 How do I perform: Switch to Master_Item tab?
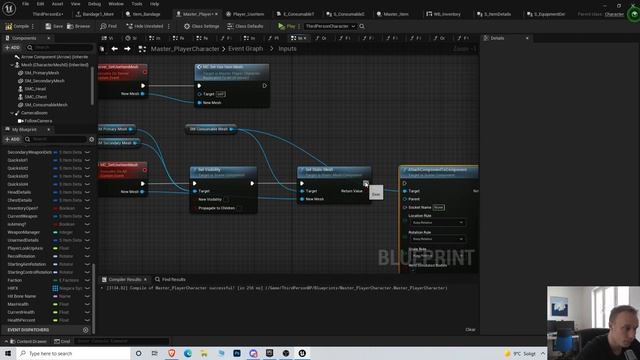[x=393, y=14]
